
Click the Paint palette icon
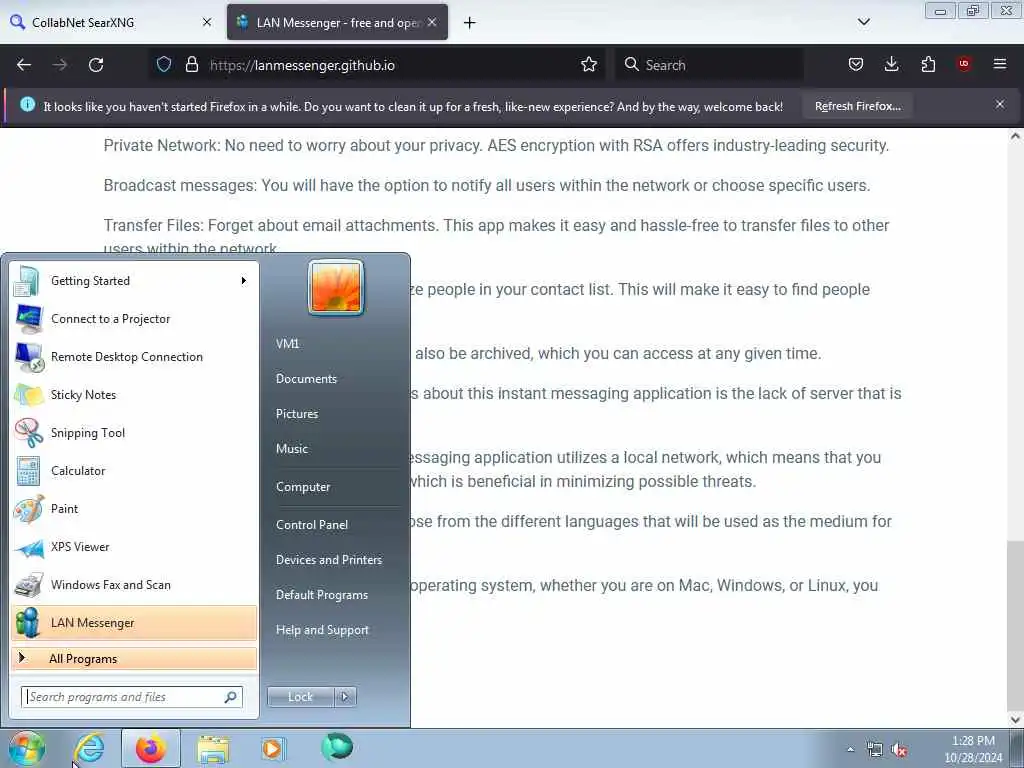click(28, 509)
